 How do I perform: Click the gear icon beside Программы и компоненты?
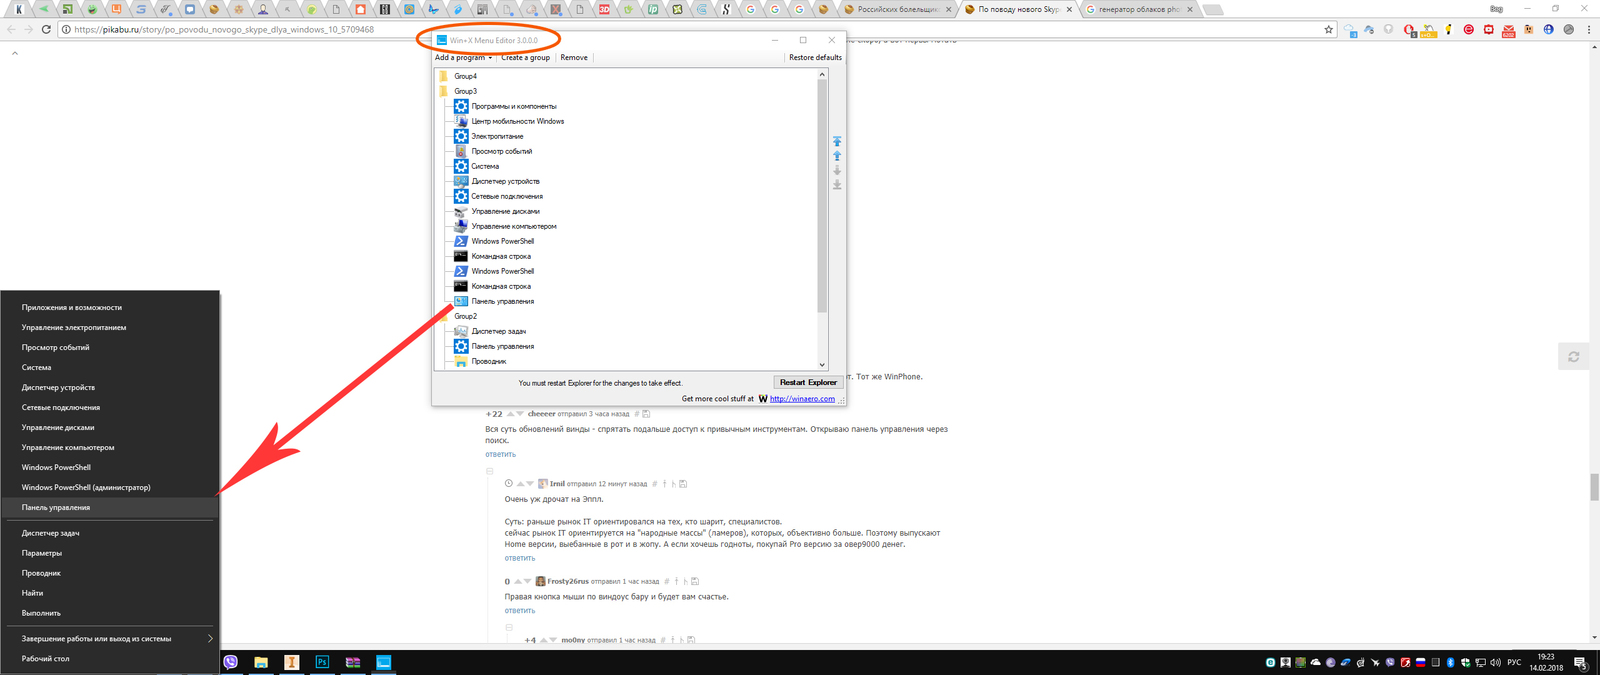[461, 106]
